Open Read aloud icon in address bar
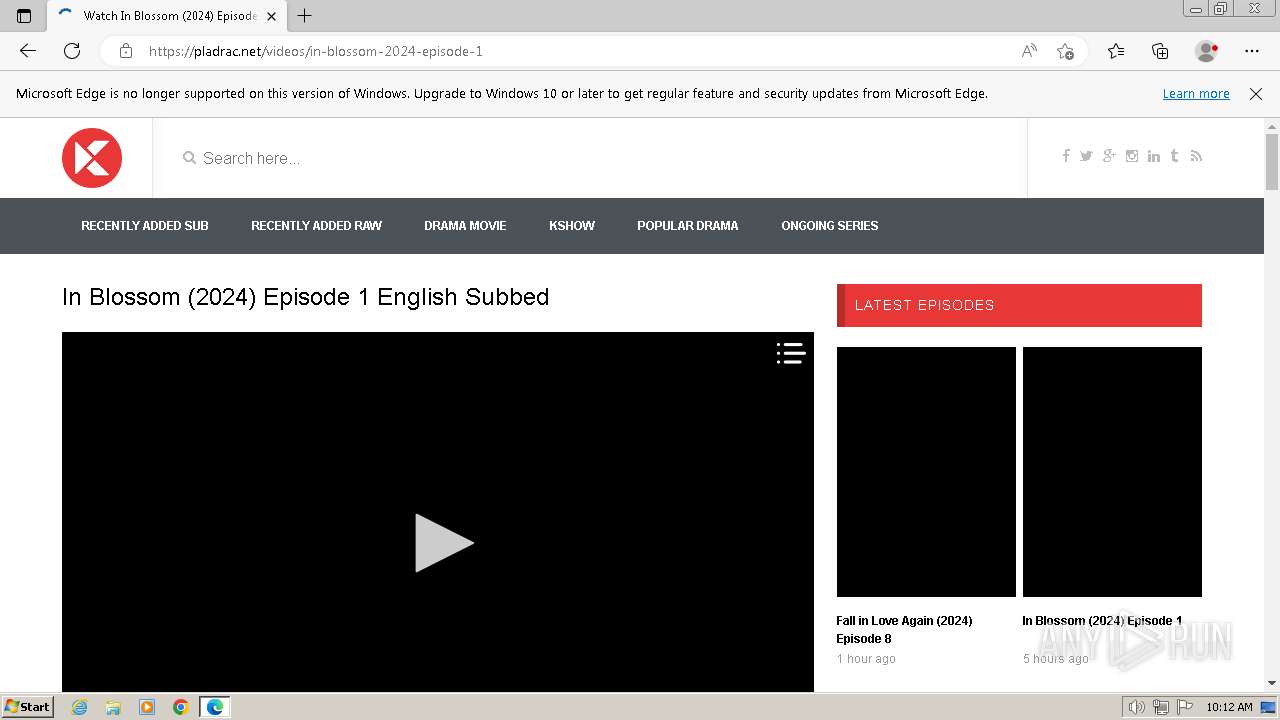This screenshot has width=1280, height=720. coord(1029,51)
